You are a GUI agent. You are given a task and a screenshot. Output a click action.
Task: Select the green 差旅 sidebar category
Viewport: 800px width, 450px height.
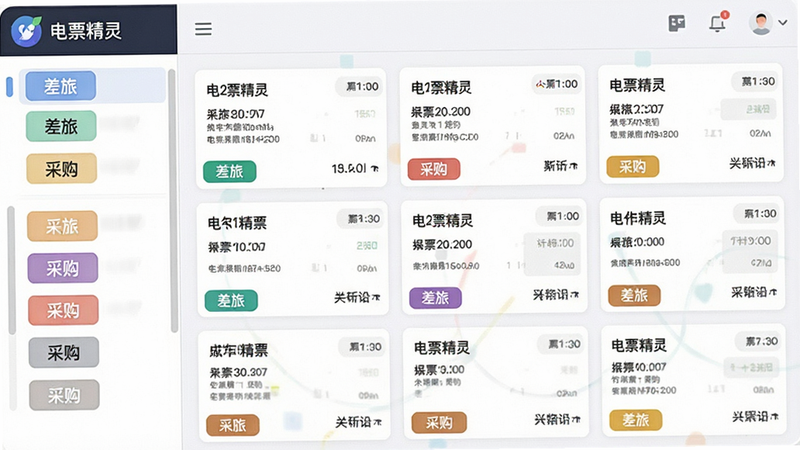61,126
